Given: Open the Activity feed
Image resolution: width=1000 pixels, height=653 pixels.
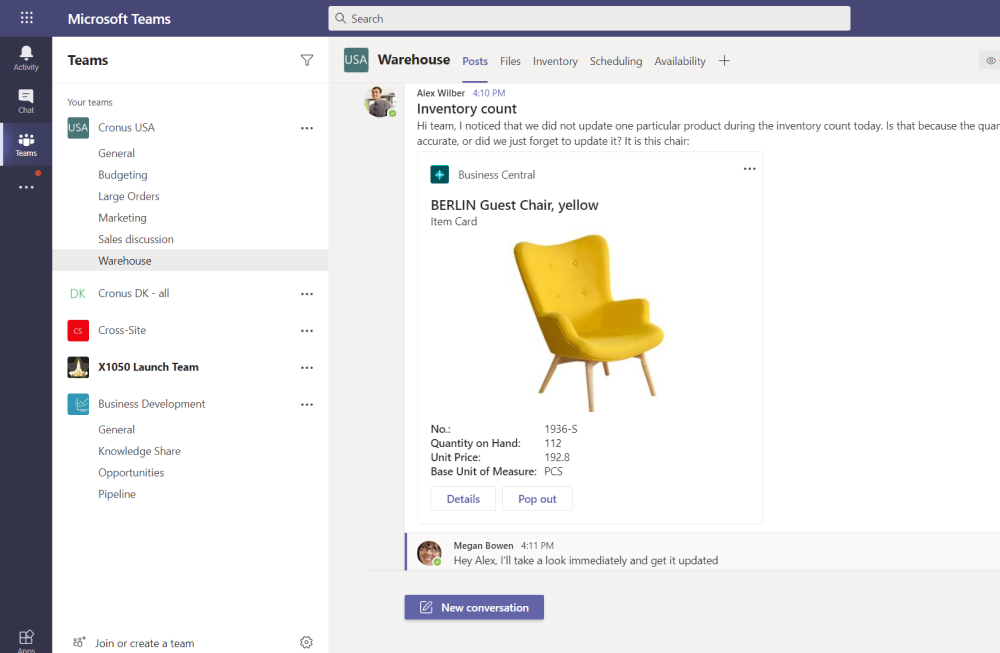Looking at the screenshot, I should pyautogui.click(x=26, y=58).
